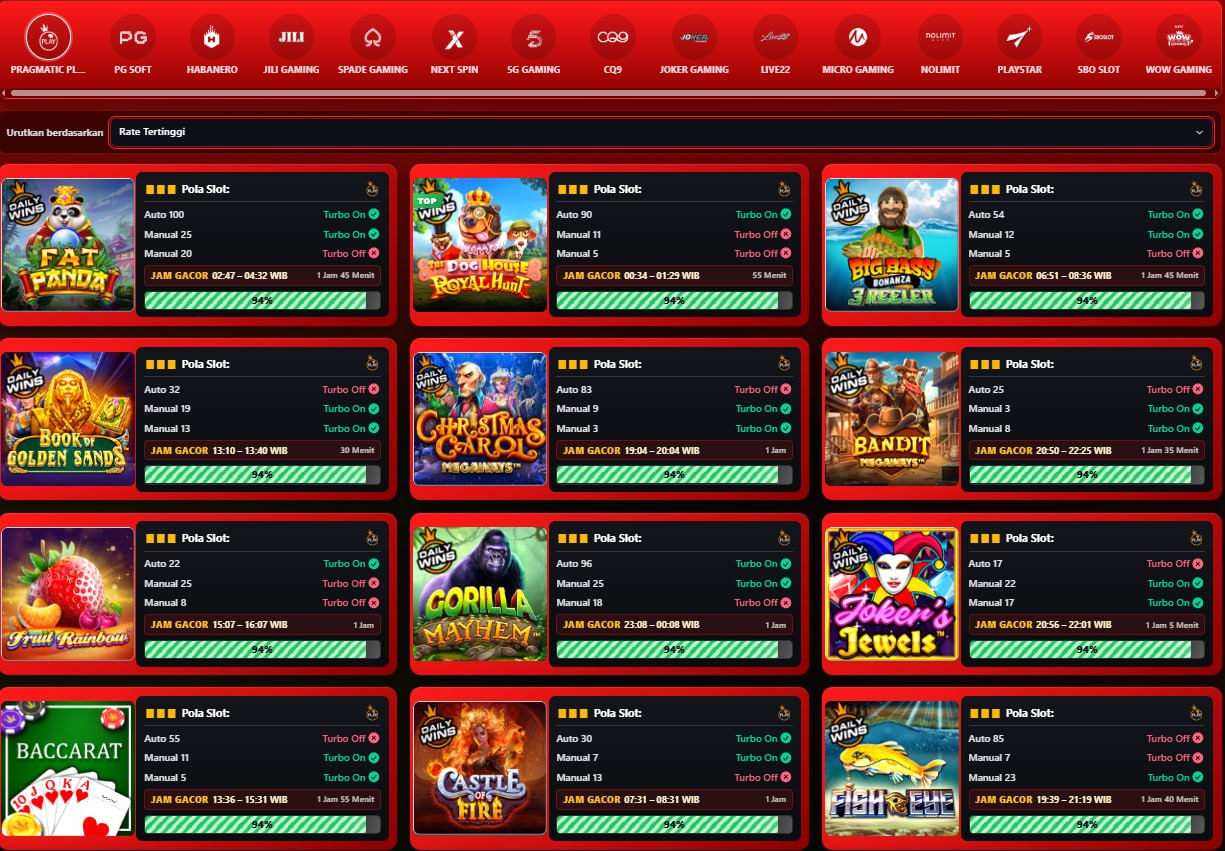The image size is (1225, 851).
Task: Select the PG Soft provider icon
Action: pos(133,38)
